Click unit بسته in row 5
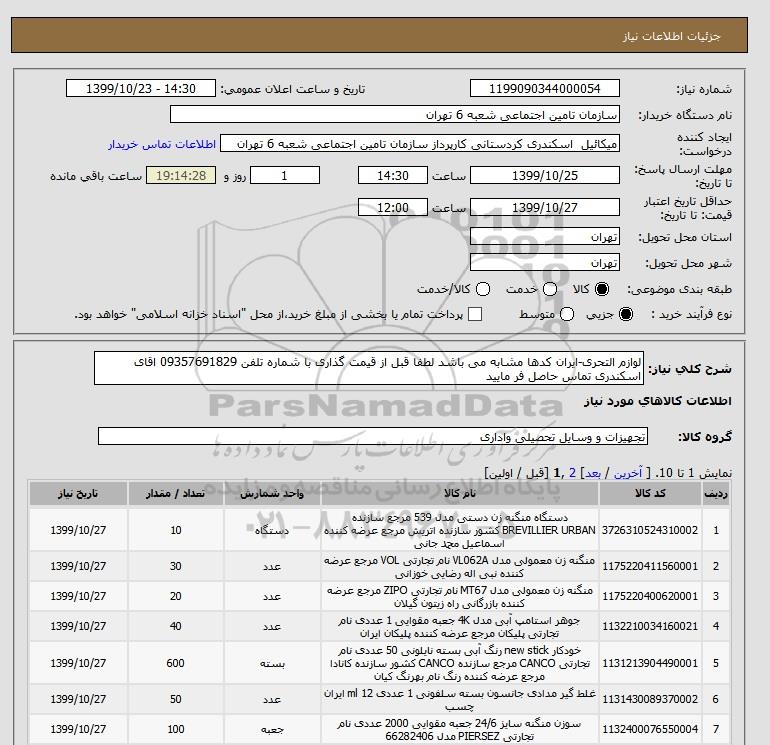This screenshot has height=745, width=770. (x=272, y=663)
